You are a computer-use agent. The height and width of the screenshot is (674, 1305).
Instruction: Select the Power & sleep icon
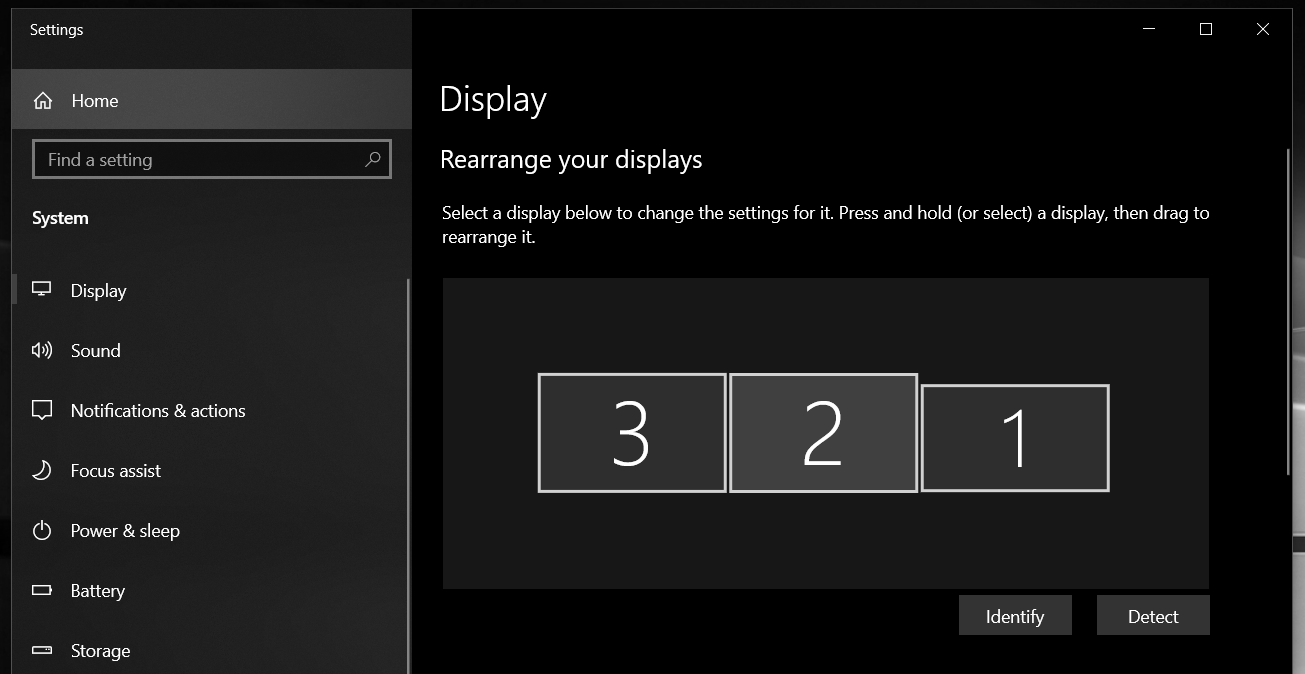coord(41,530)
